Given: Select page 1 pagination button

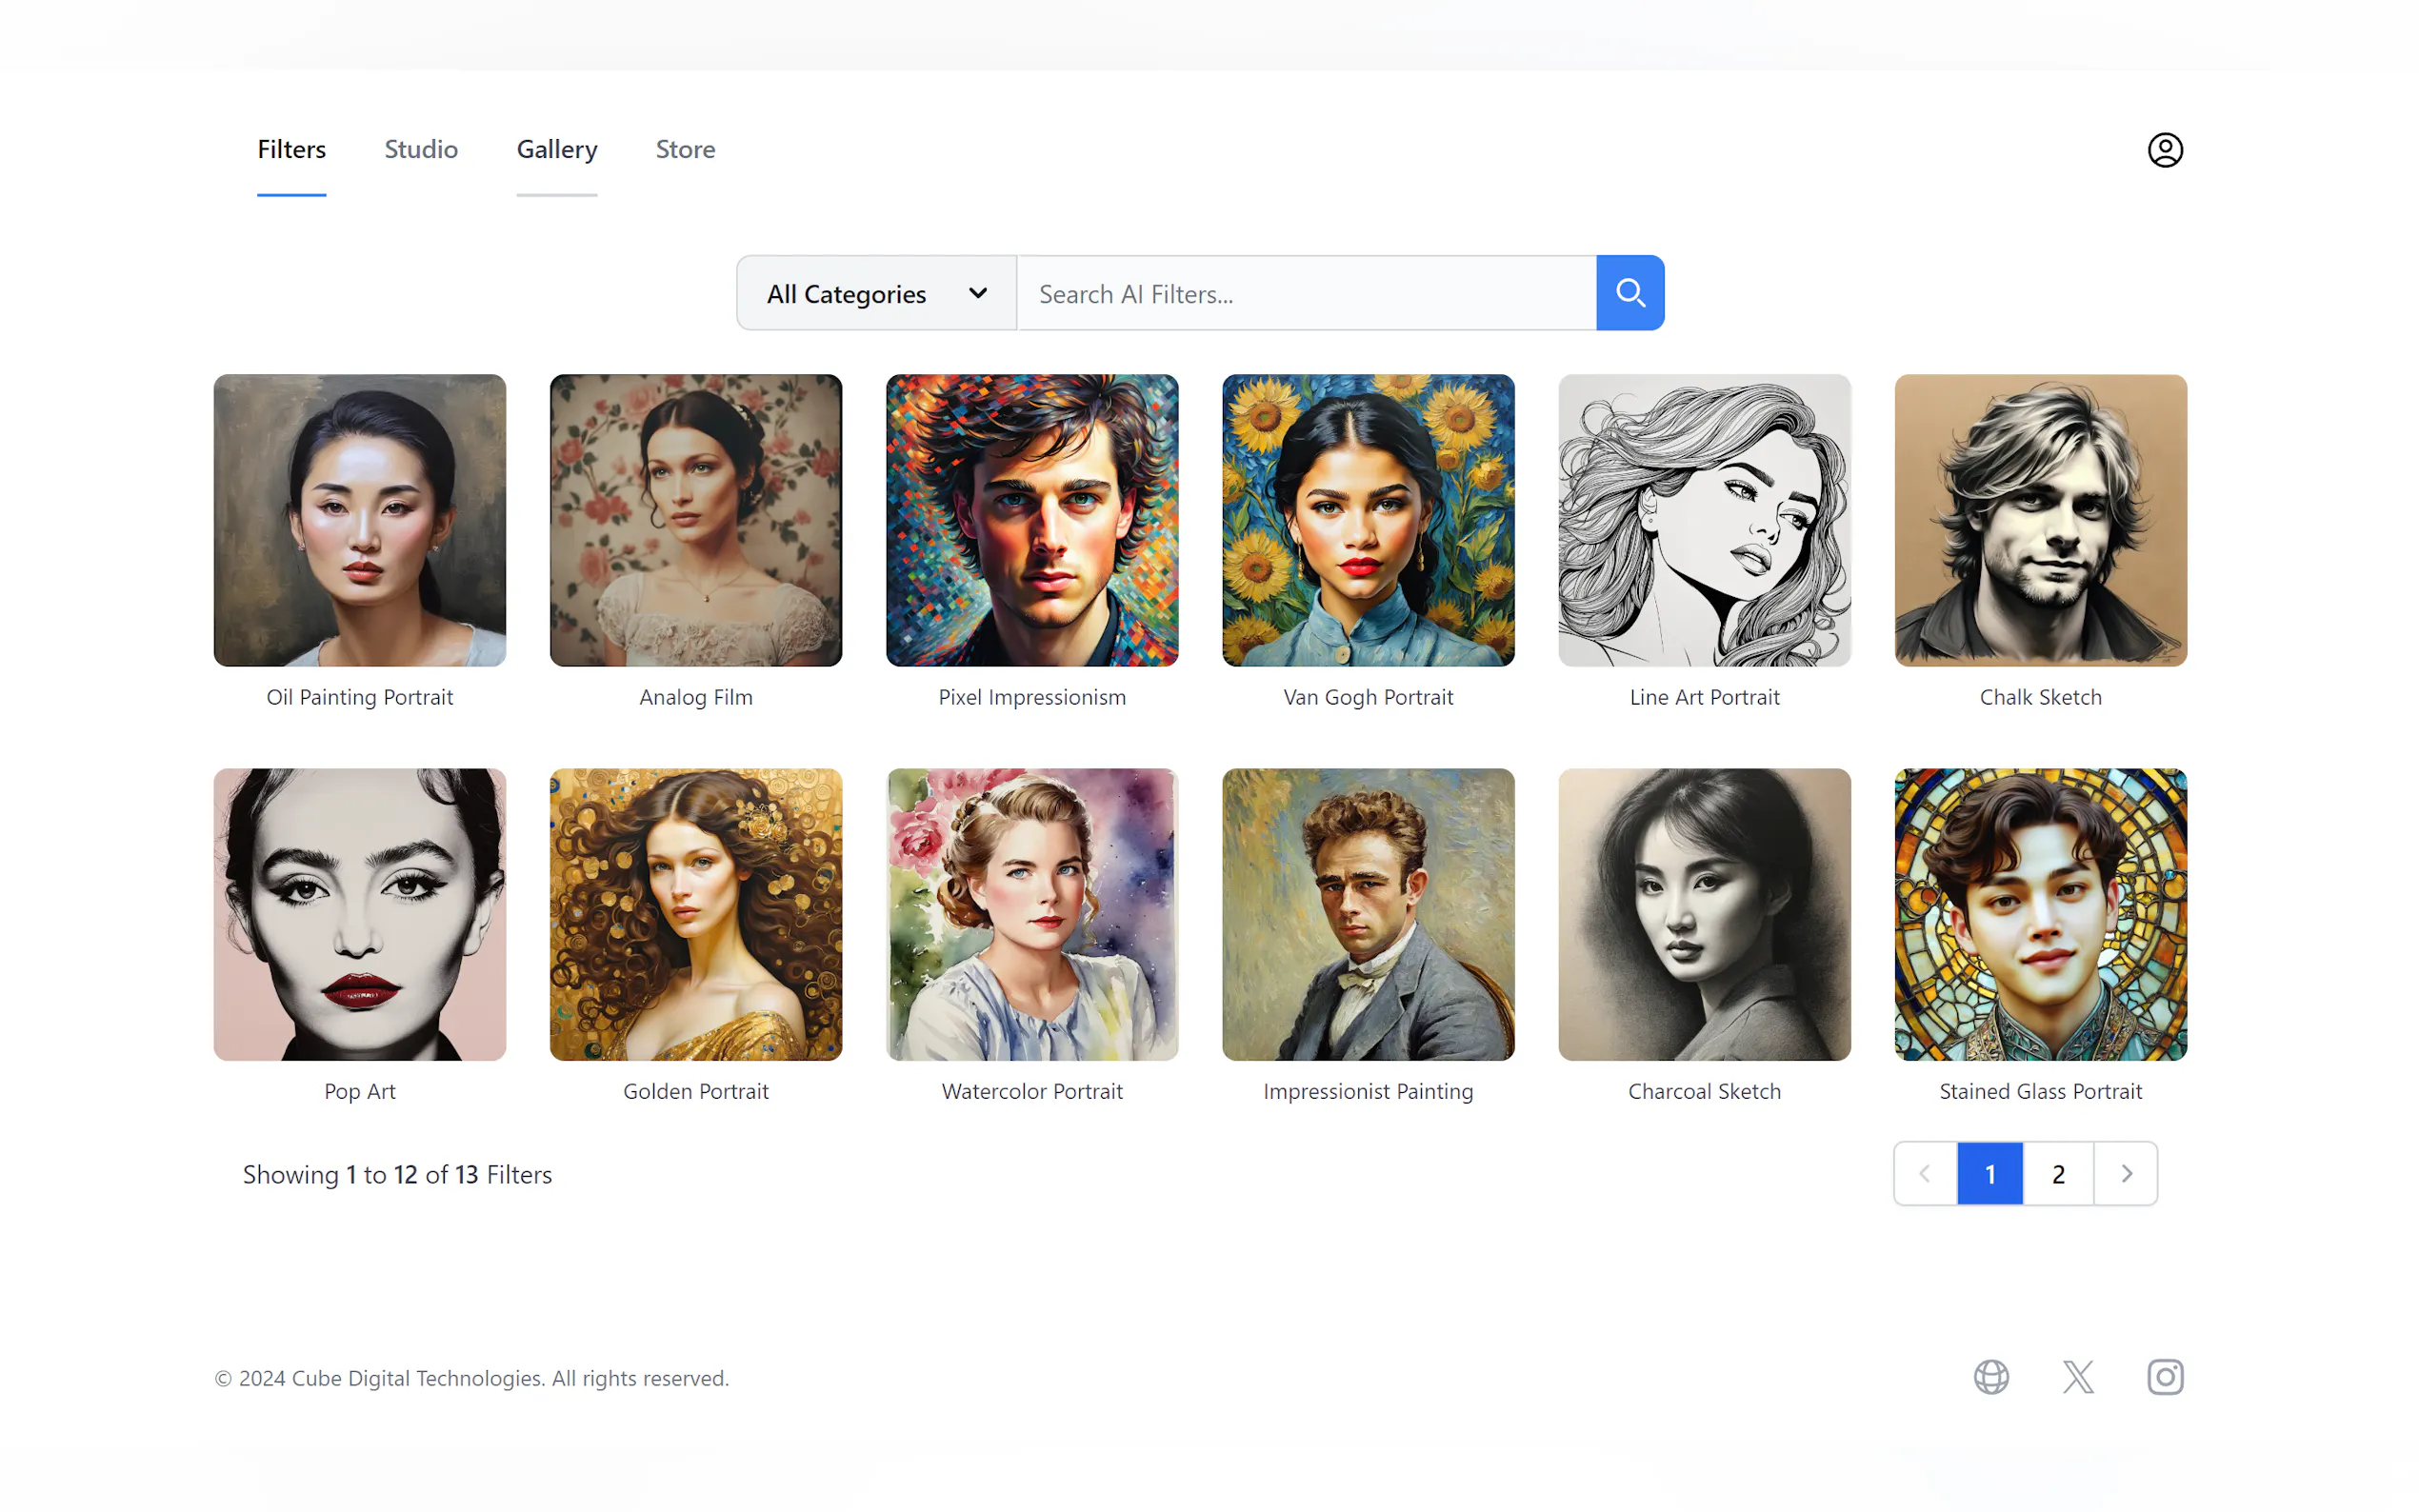Looking at the screenshot, I should [x=1989, y=1173].
